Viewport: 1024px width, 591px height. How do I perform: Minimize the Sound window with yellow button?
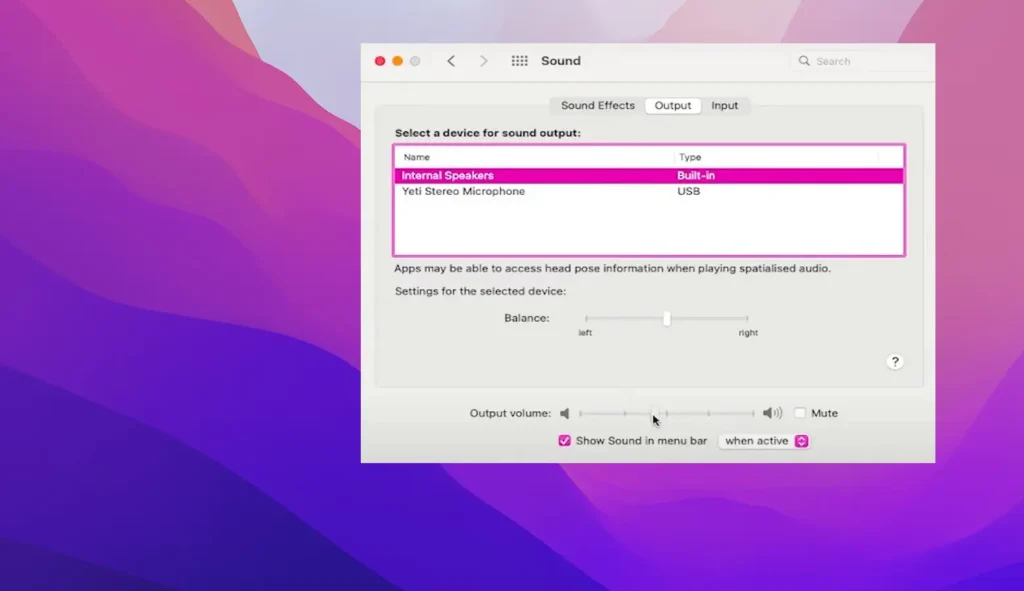coord(397,61)
